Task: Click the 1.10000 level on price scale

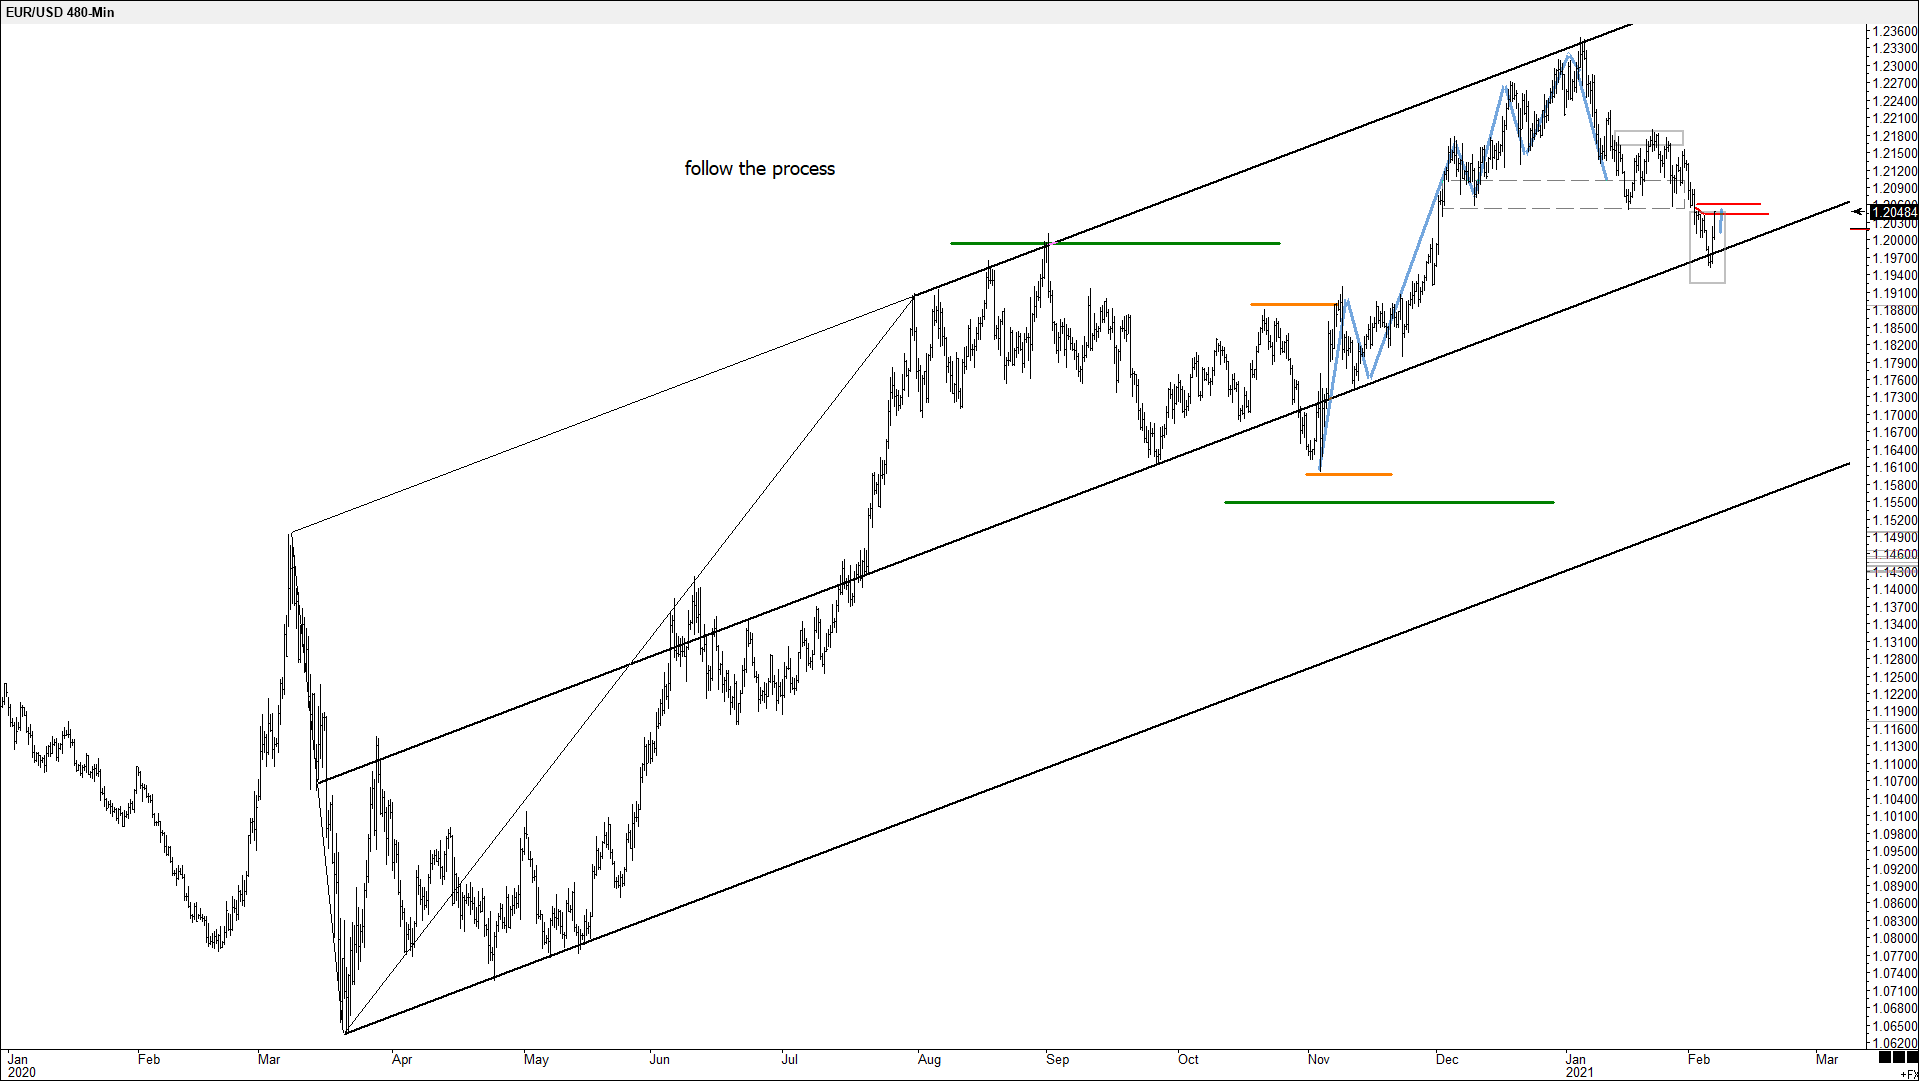Action: pyautogui.click(x=1894, y=764)
